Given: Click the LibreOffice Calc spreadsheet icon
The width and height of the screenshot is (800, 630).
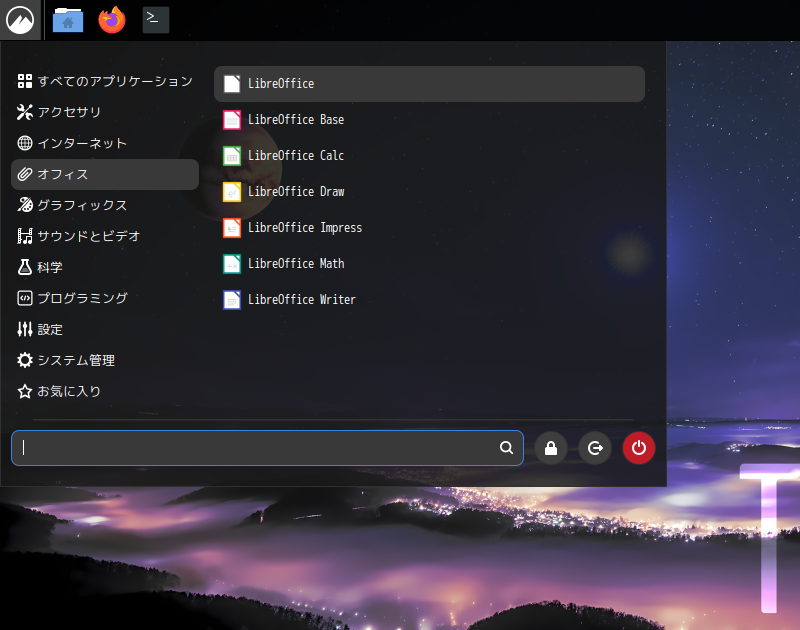Looking at the screenshot, I should 232,156.
